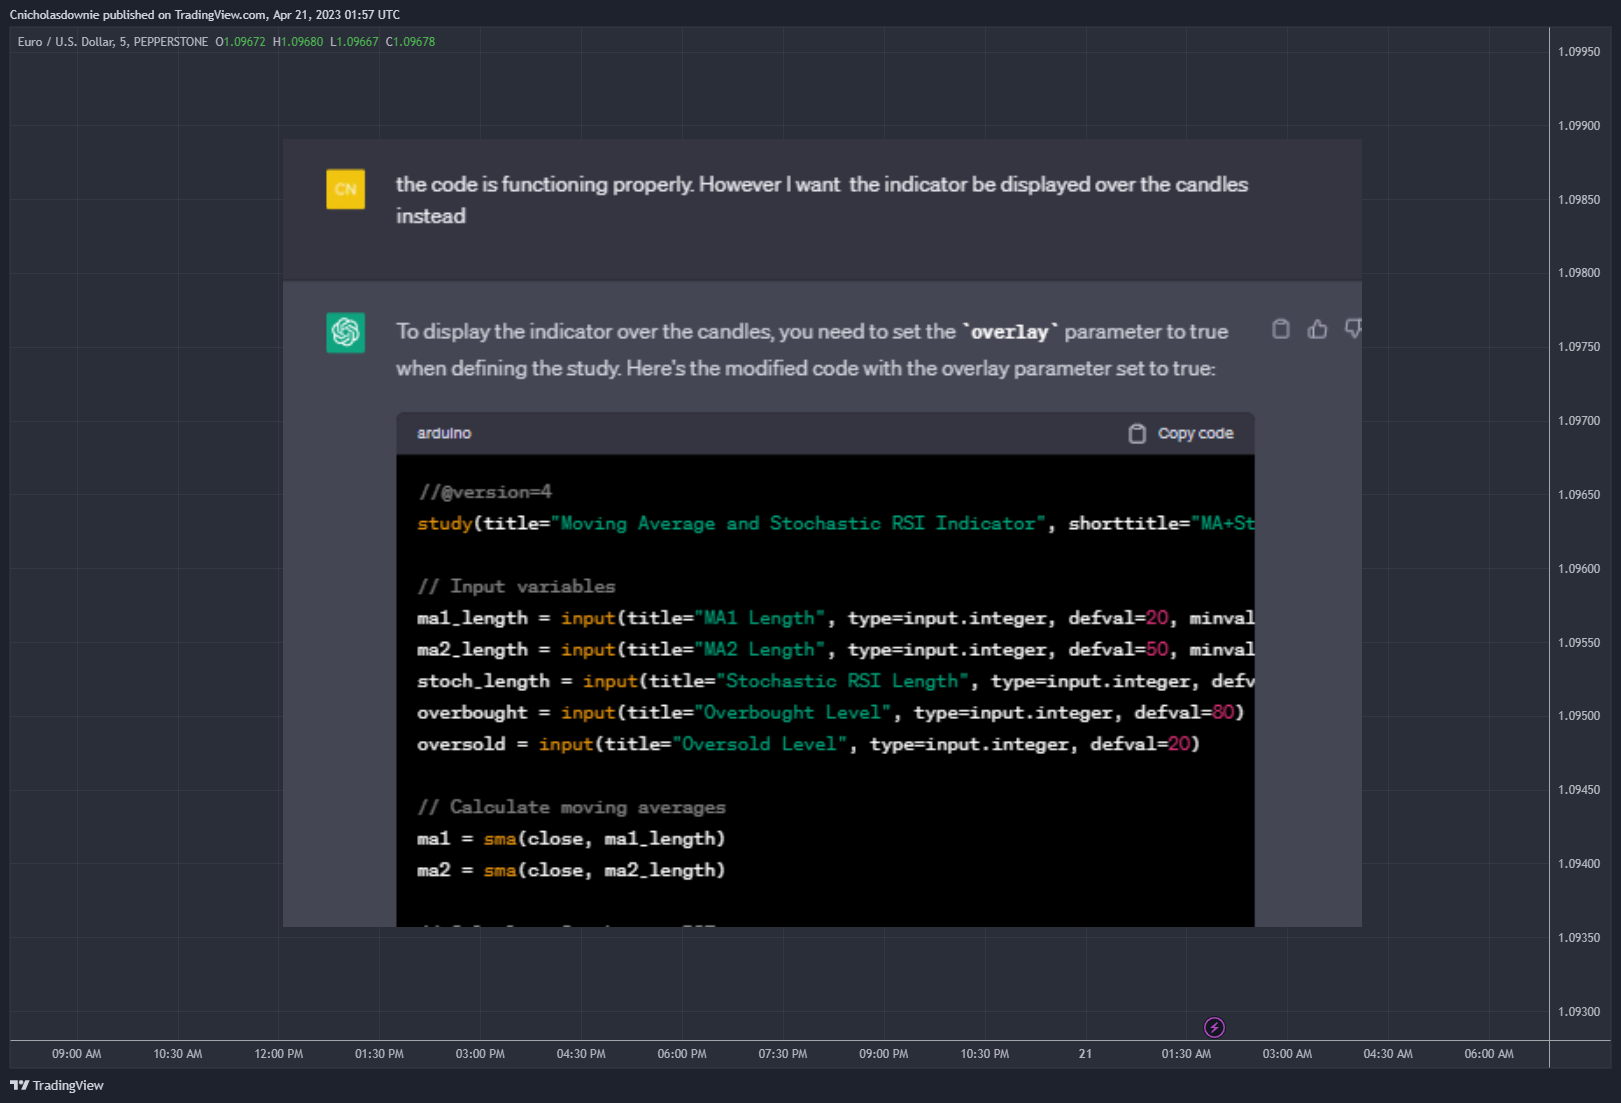Viewport: 1621px width, 1103px height.
Task: Click the 'arduino' code language label
Action: [444, 433]
